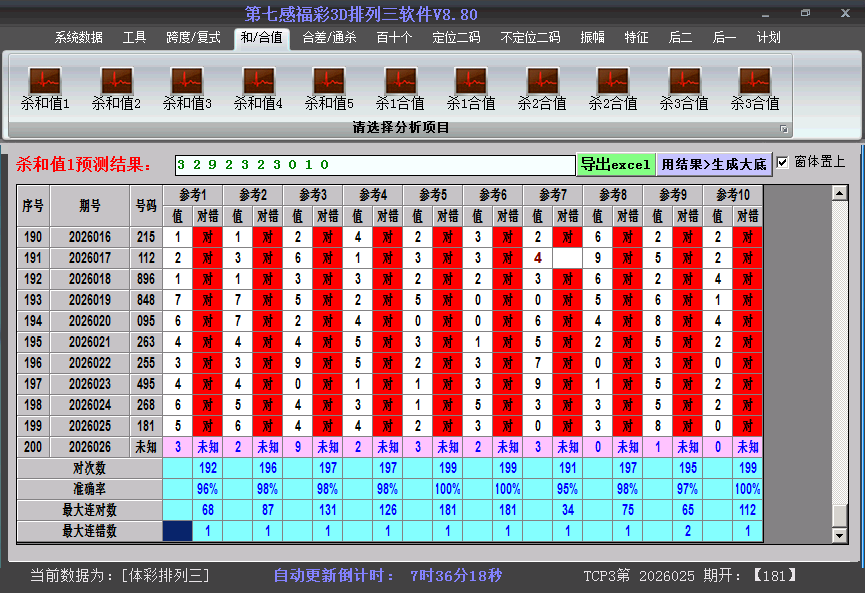Open the 计划 tab
The width and height of the screenshot is (865, 593).
coord(768,38)
